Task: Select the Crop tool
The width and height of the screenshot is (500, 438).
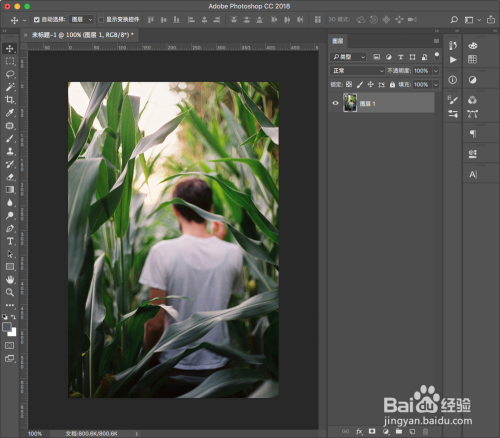Action: 10,100
